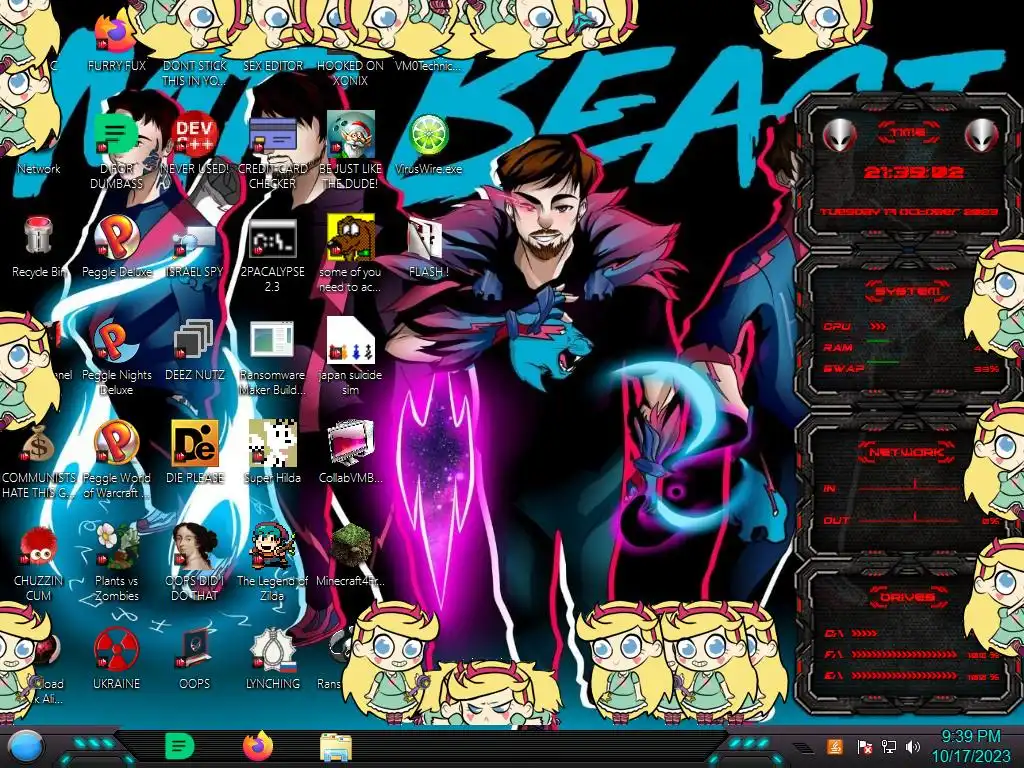The height and width of the screenshot is (768, 1024).
Task: Launch Plants vs Zombies
Action: (x=116, y=546)
